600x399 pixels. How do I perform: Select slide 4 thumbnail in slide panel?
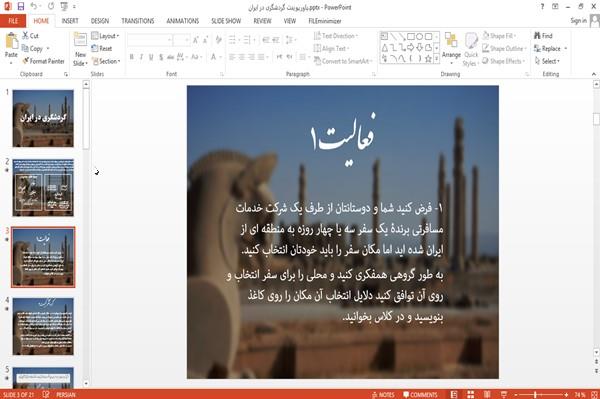click(43, 326)
